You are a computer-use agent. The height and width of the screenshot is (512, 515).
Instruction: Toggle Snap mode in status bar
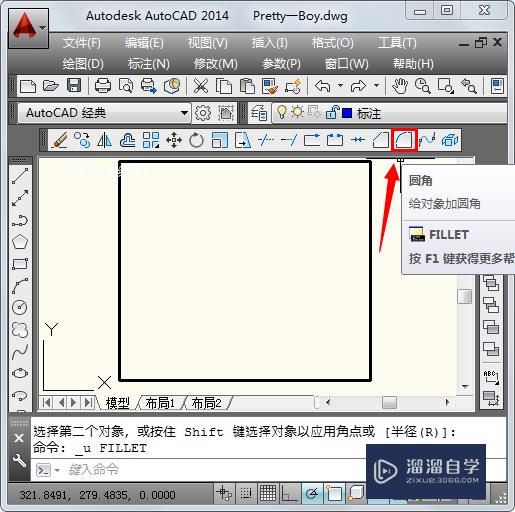[246, 493]
